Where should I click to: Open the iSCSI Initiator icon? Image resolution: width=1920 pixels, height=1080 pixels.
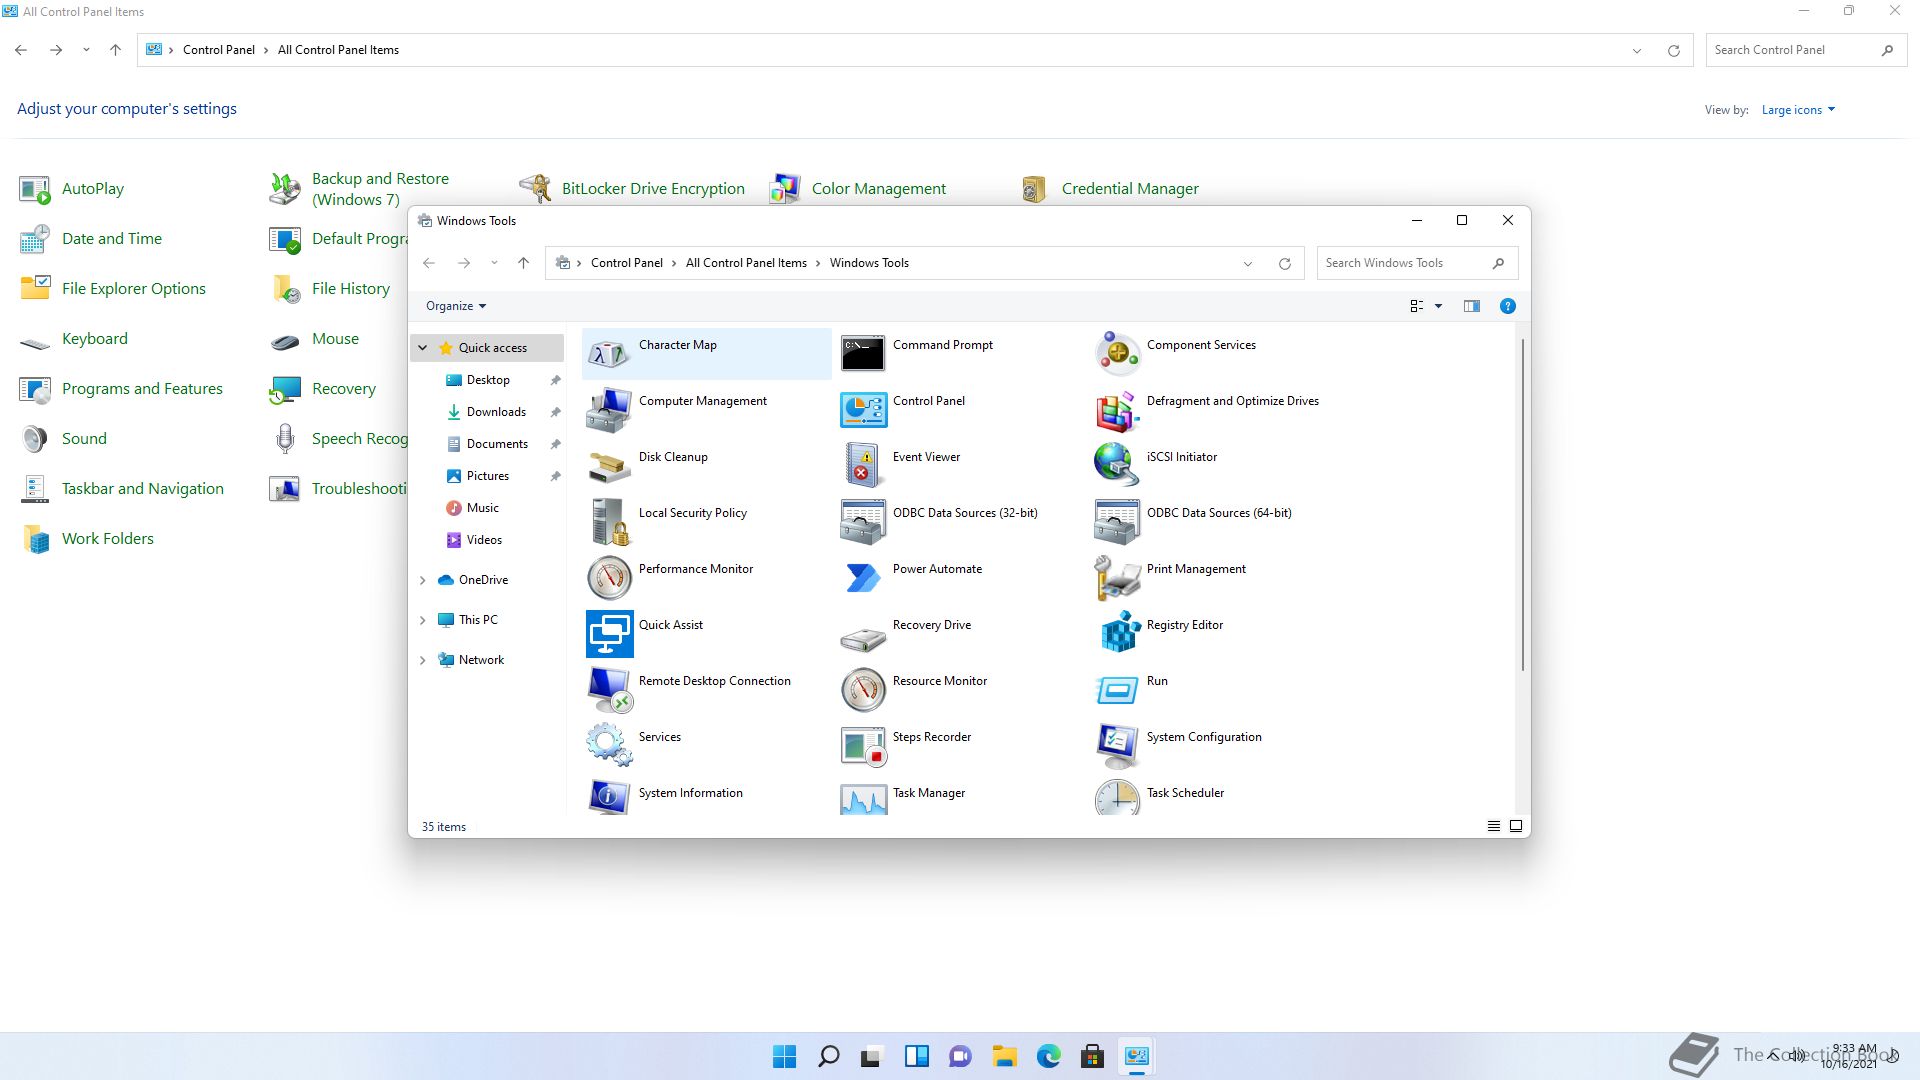coord(1117,465)
